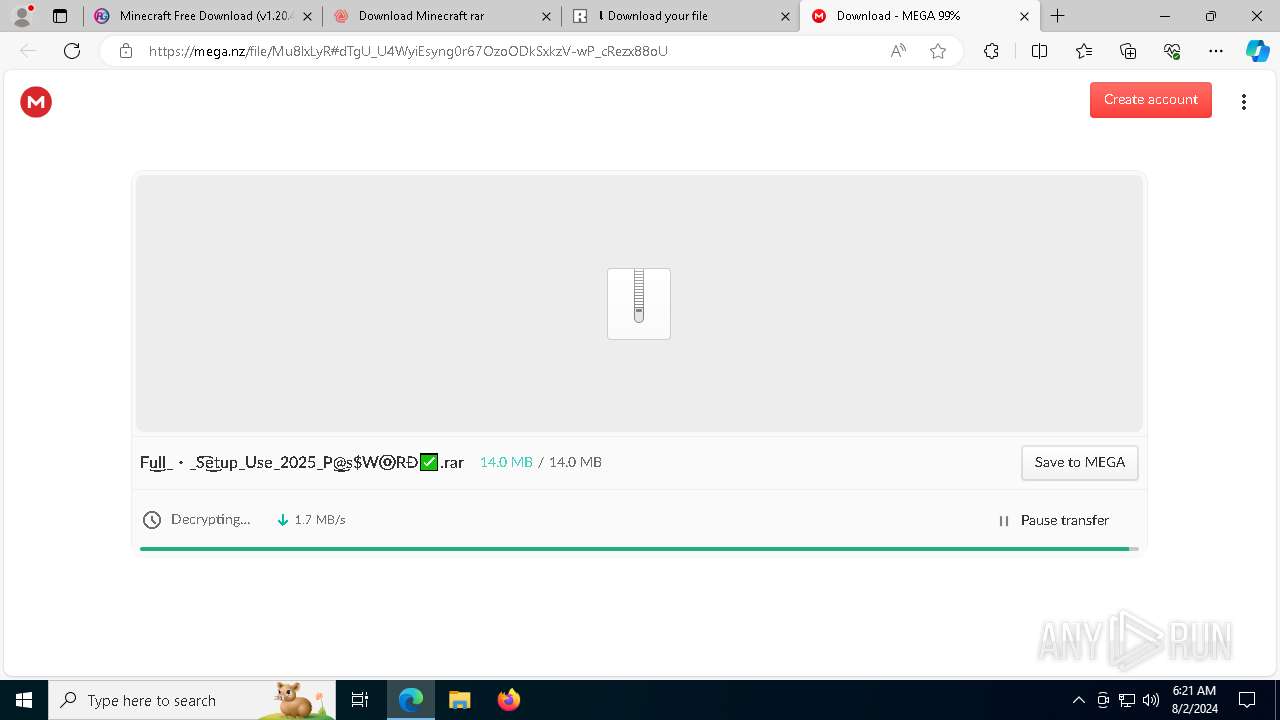Open the Favorites list icon
This screenshot has height=720, width=1280.
1084,51
